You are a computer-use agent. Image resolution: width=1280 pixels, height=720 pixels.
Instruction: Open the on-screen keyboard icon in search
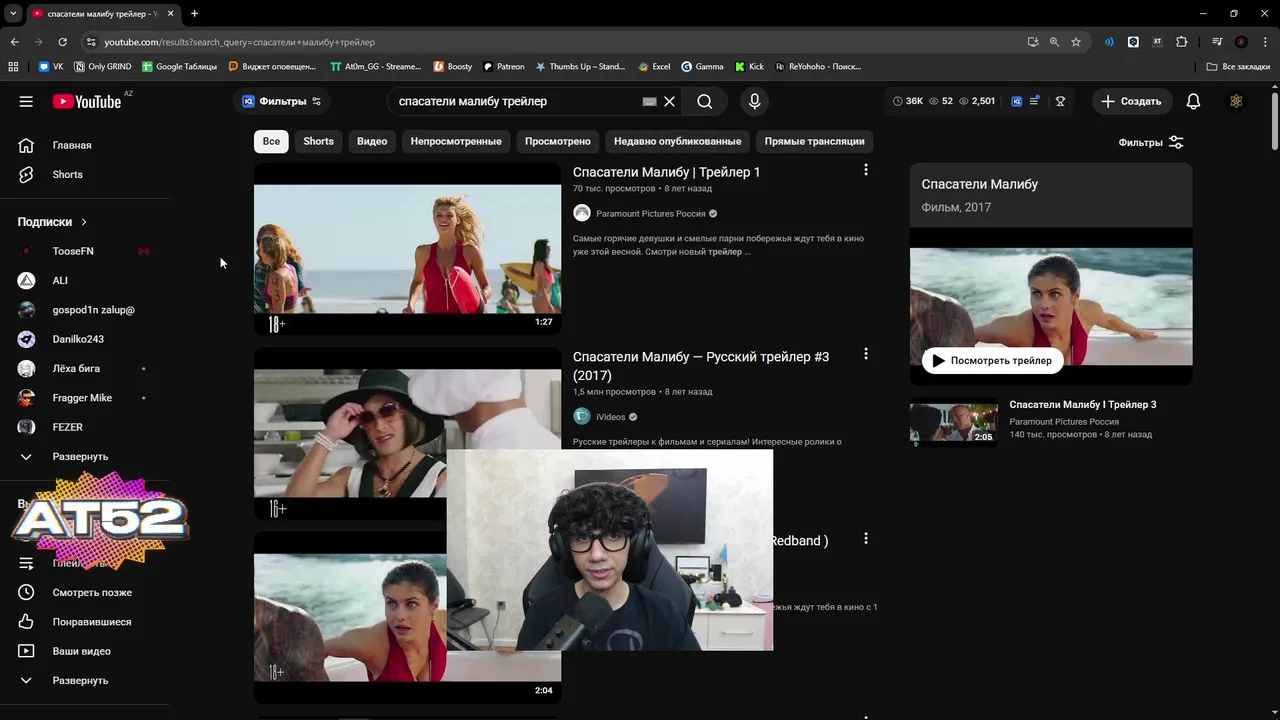point(649,101)
